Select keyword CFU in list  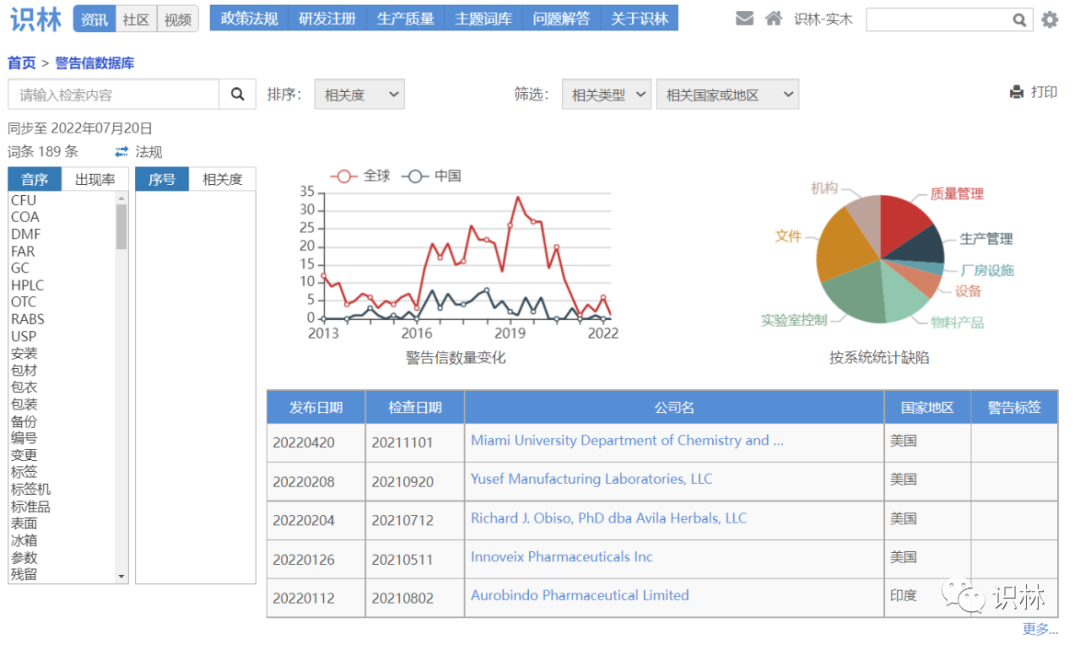click(23, 201)
